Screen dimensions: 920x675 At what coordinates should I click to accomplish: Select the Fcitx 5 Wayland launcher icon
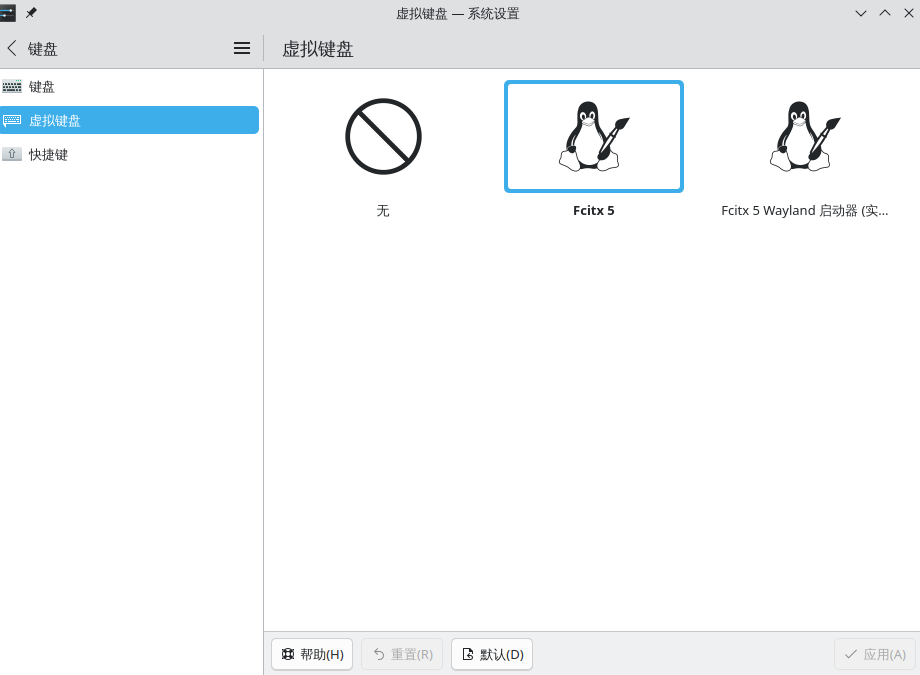(805, 136)
